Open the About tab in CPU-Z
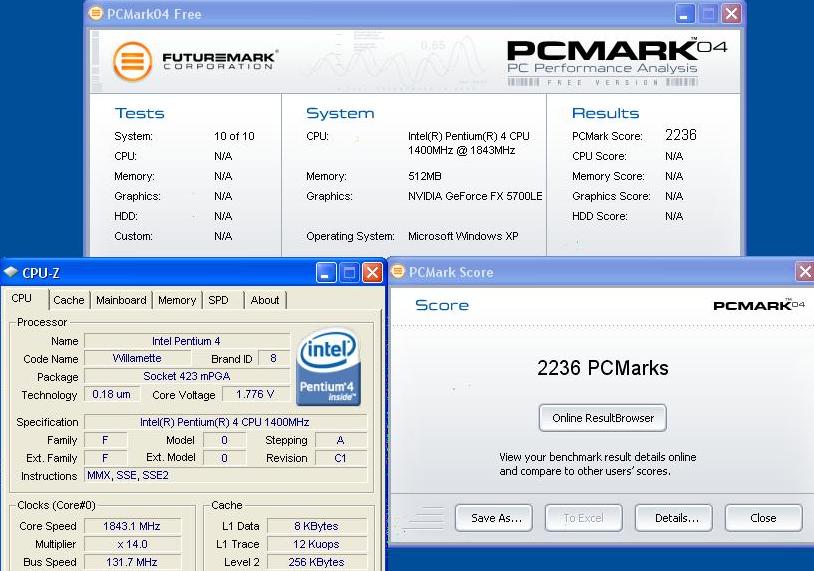814x571 pixels. pos(265,300)
